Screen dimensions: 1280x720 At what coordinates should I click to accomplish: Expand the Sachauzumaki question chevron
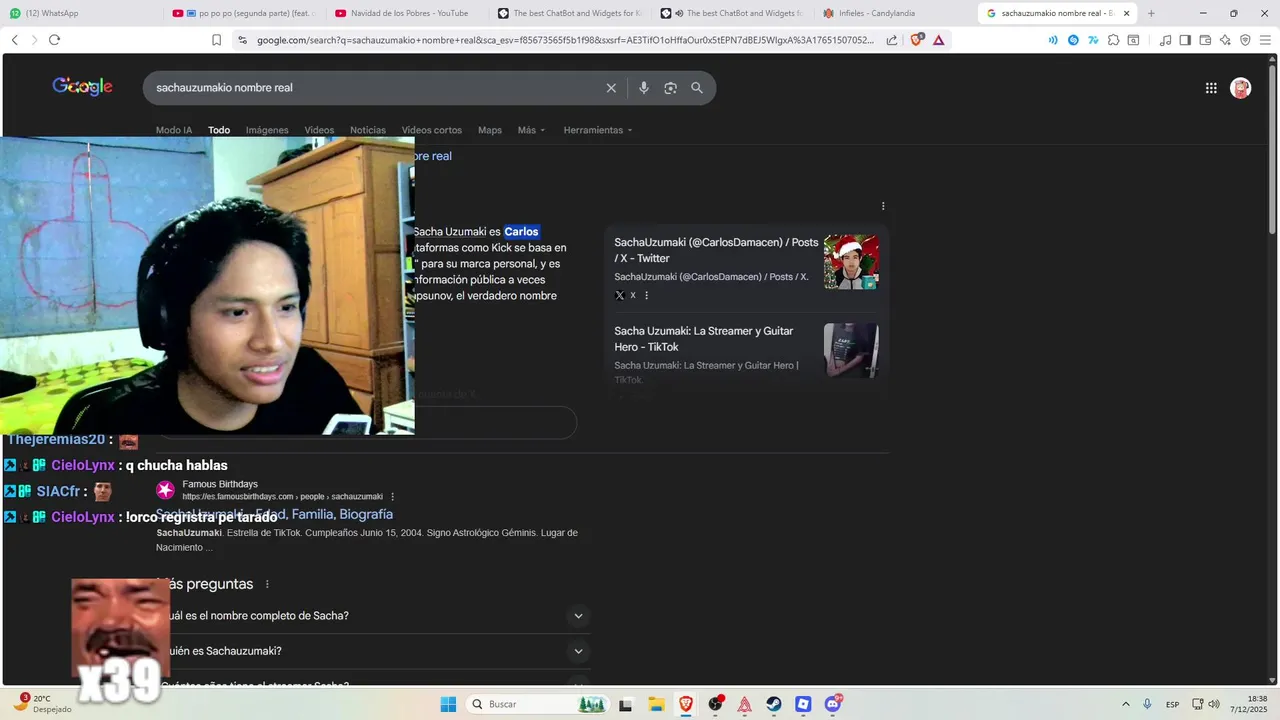tap(578, 651)
